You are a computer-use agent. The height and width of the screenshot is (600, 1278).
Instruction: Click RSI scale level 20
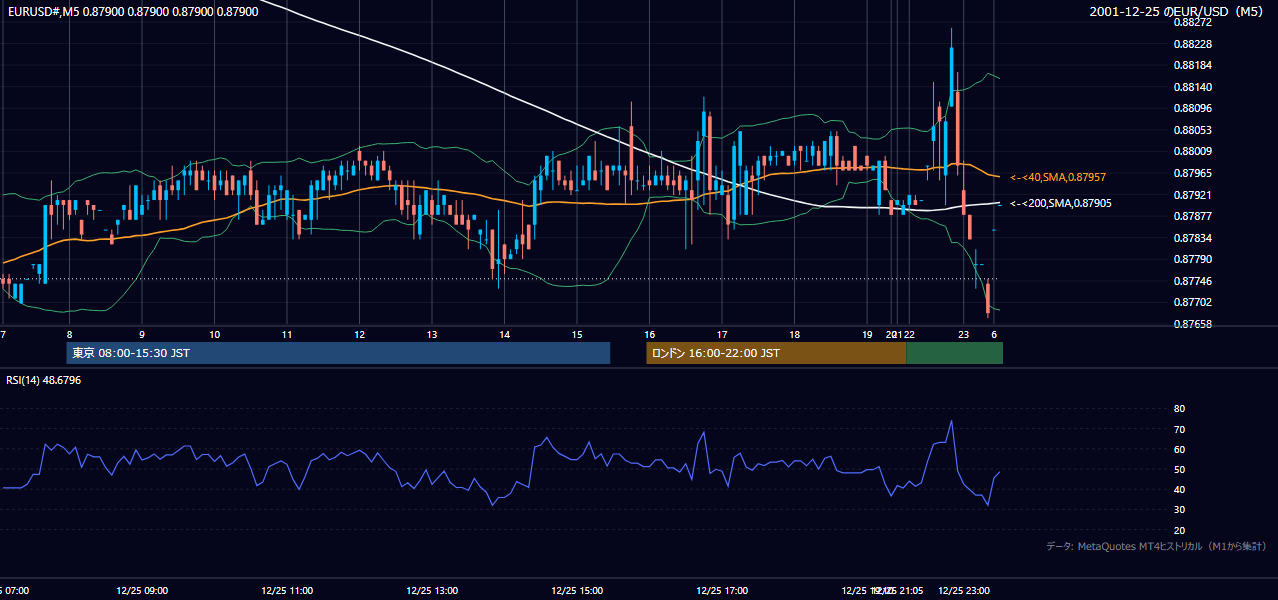tap(1179, 530)
